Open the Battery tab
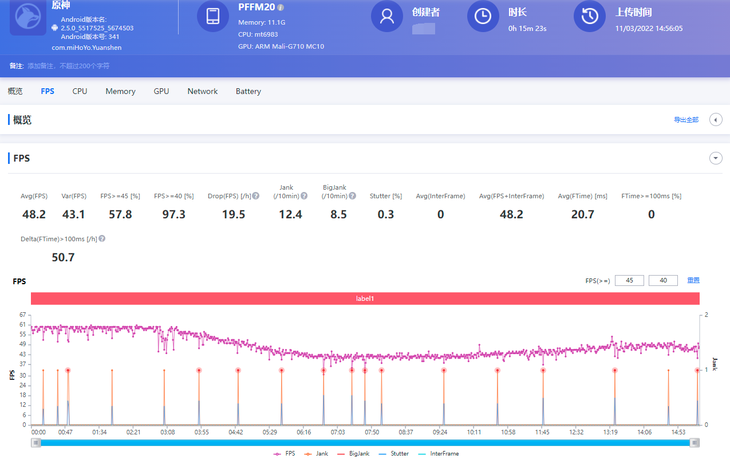Viewport: 730px width, 459px height. point(248,91)
